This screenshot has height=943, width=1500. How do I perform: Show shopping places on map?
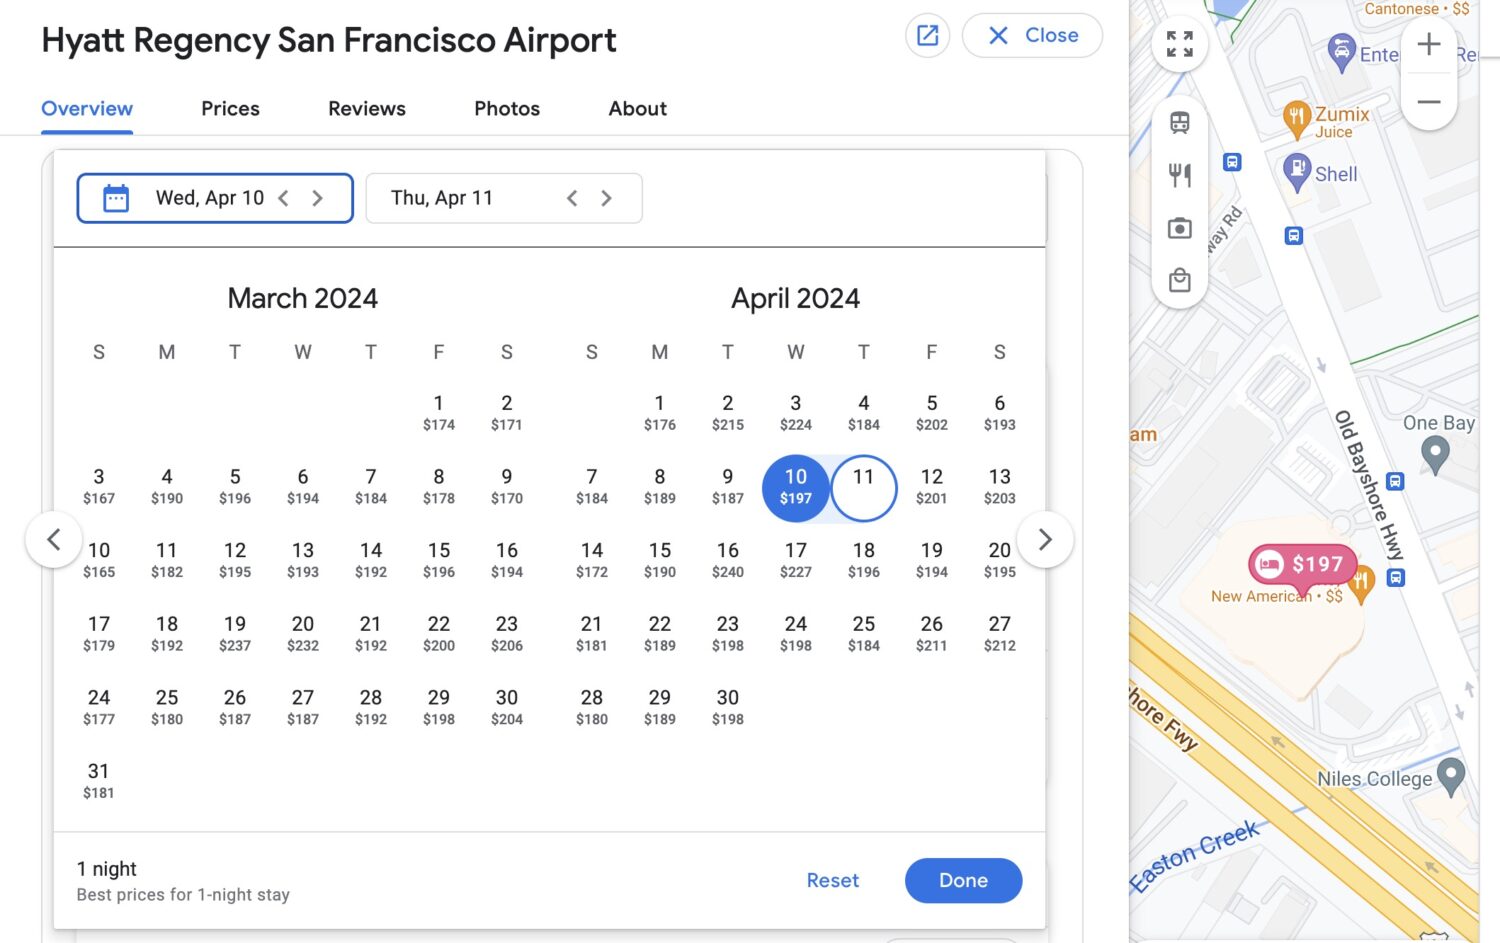point(1179,280)
